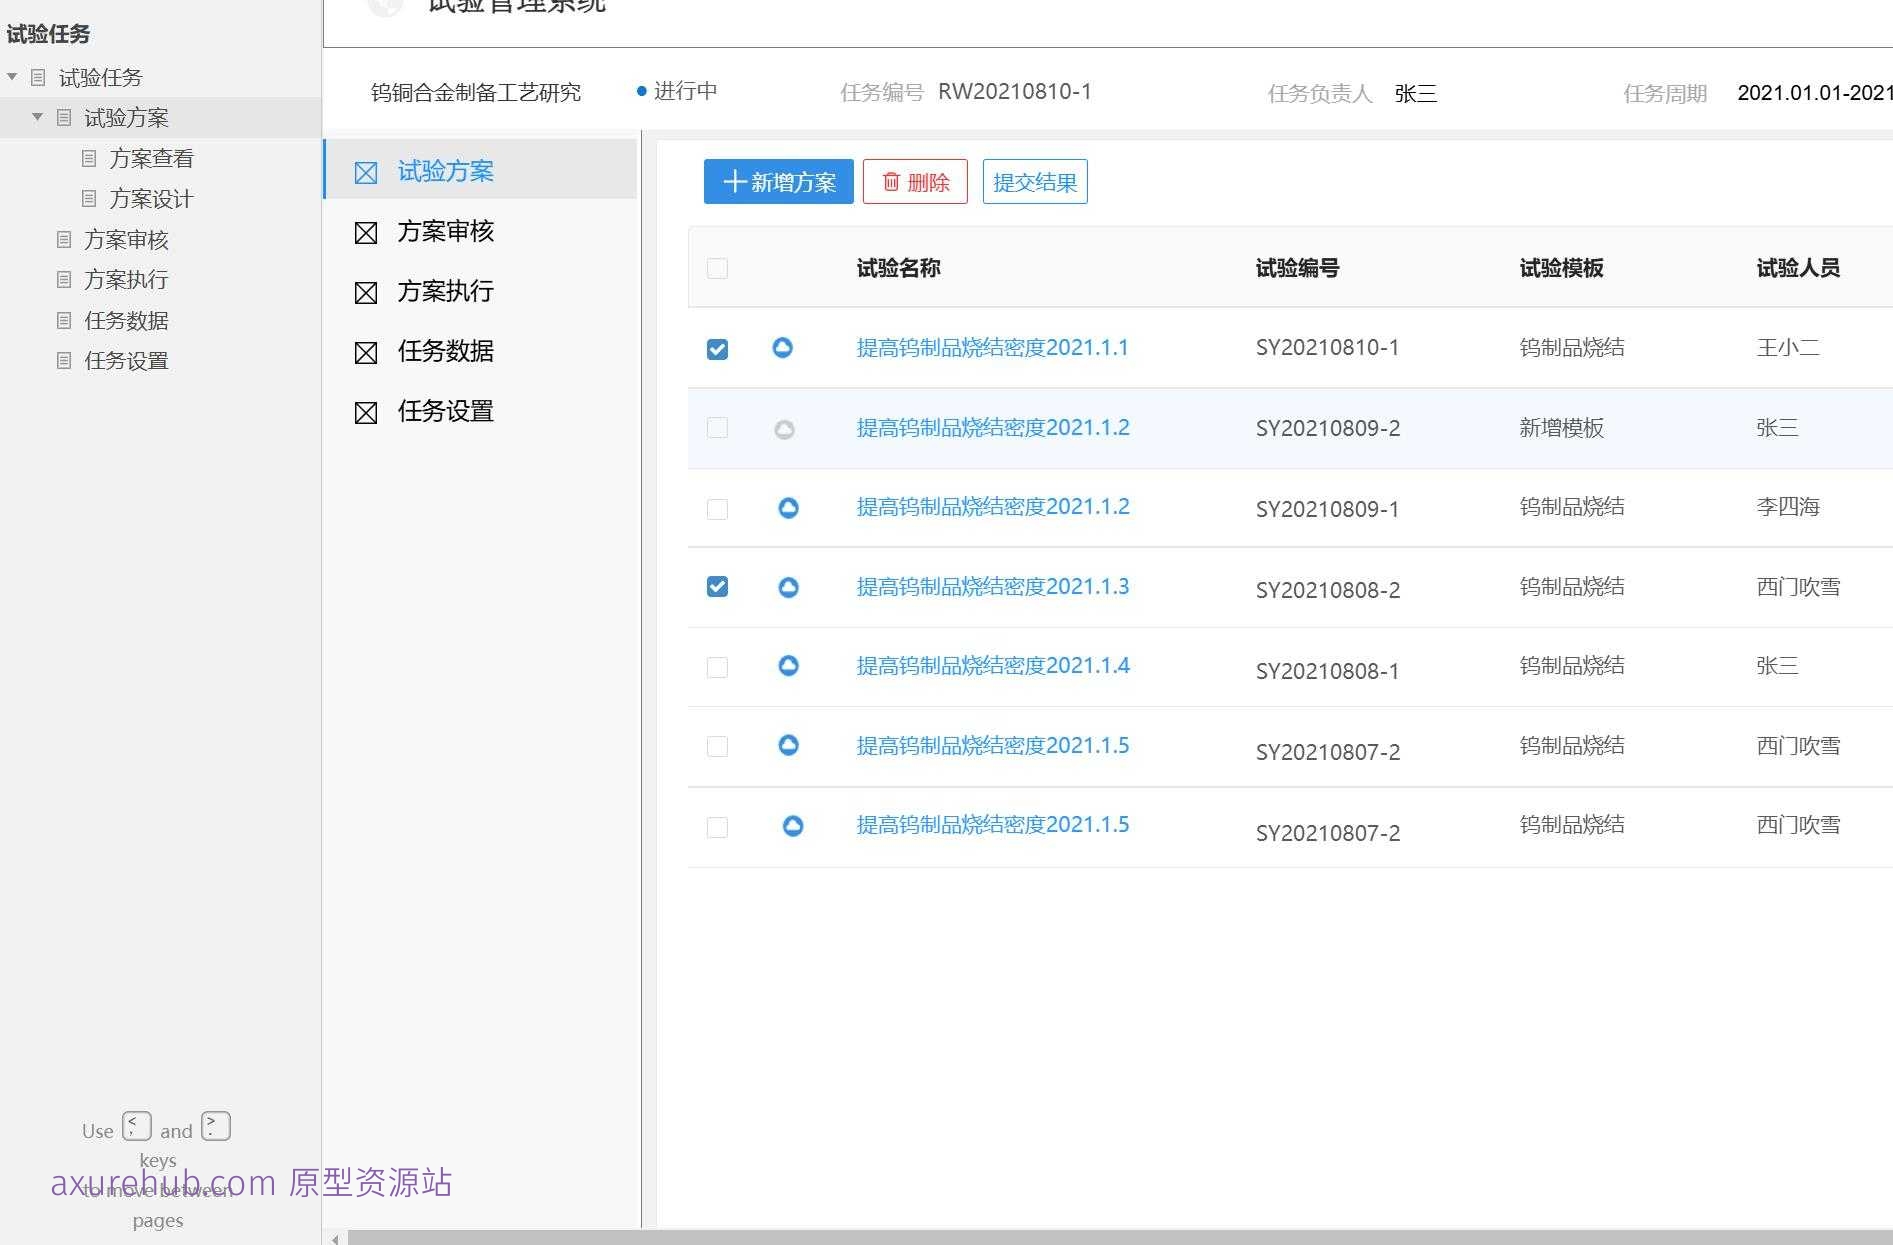This screenshot has height=1245, width=1893.
Task: Click page icon of sidebar 任务设置 node
Action: 64,360
